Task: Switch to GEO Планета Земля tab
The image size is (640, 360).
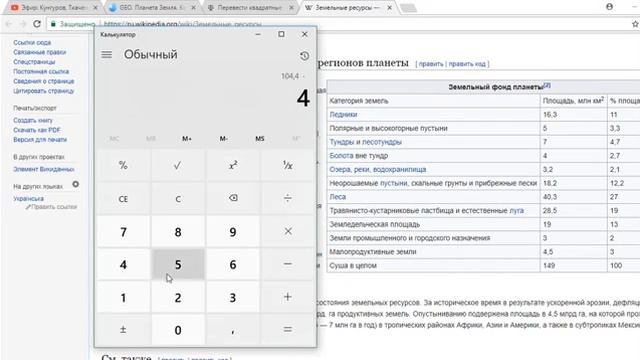Action: click(x=152, y=7)
